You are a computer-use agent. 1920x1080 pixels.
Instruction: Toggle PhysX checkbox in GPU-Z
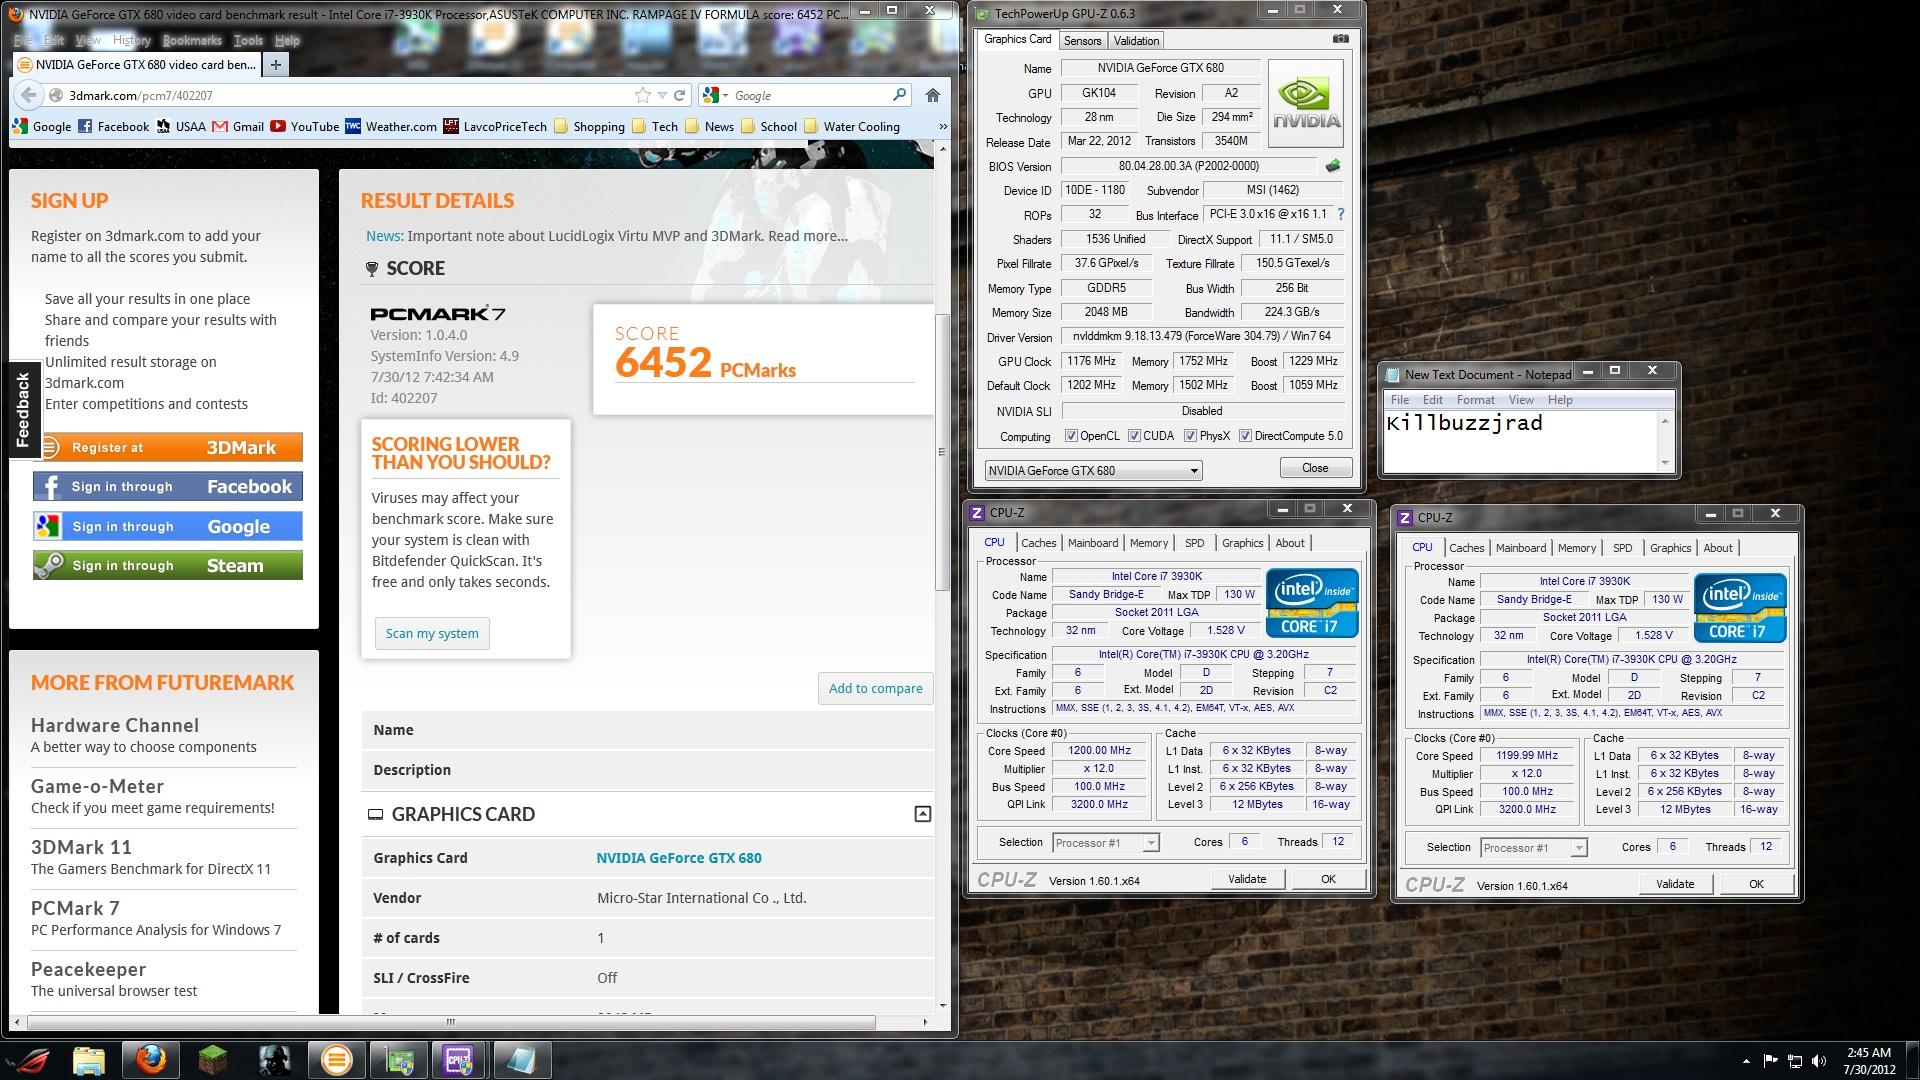point(1190,436)
